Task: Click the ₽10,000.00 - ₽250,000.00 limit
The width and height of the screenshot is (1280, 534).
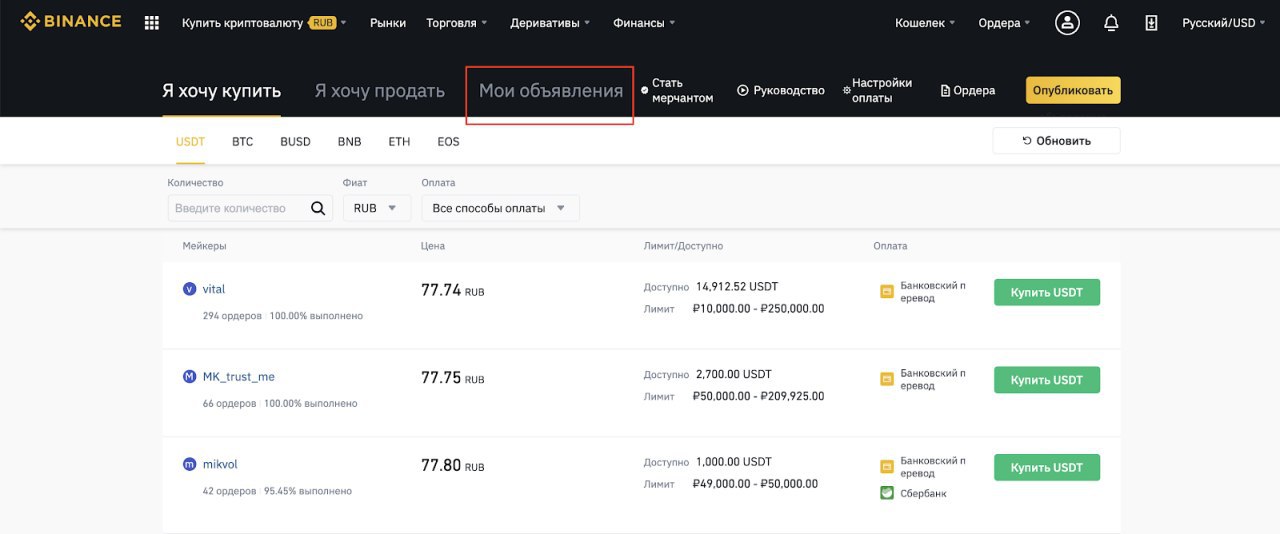Action: click(758, 309)
